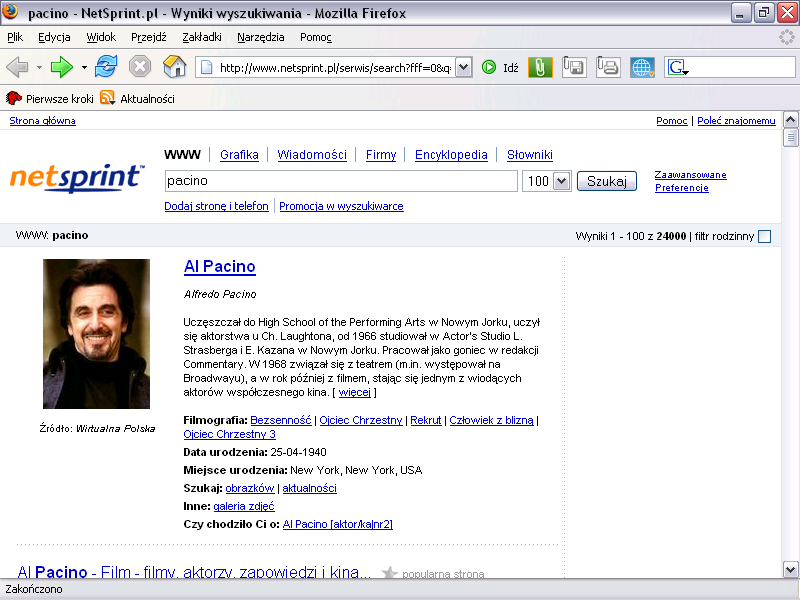Switch to the Słowniki search tab
This screenshot has height=600, width=800.
(530, 155)
